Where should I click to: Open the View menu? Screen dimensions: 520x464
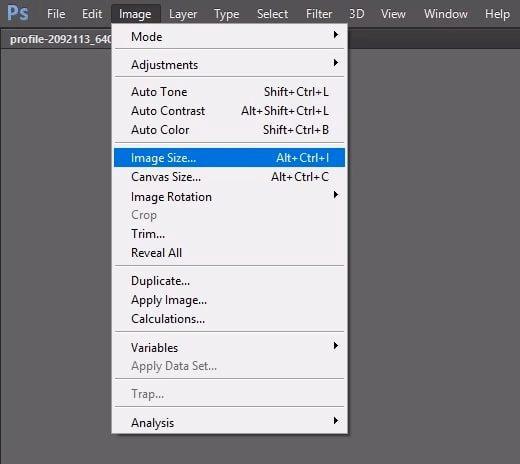(393, 14)
